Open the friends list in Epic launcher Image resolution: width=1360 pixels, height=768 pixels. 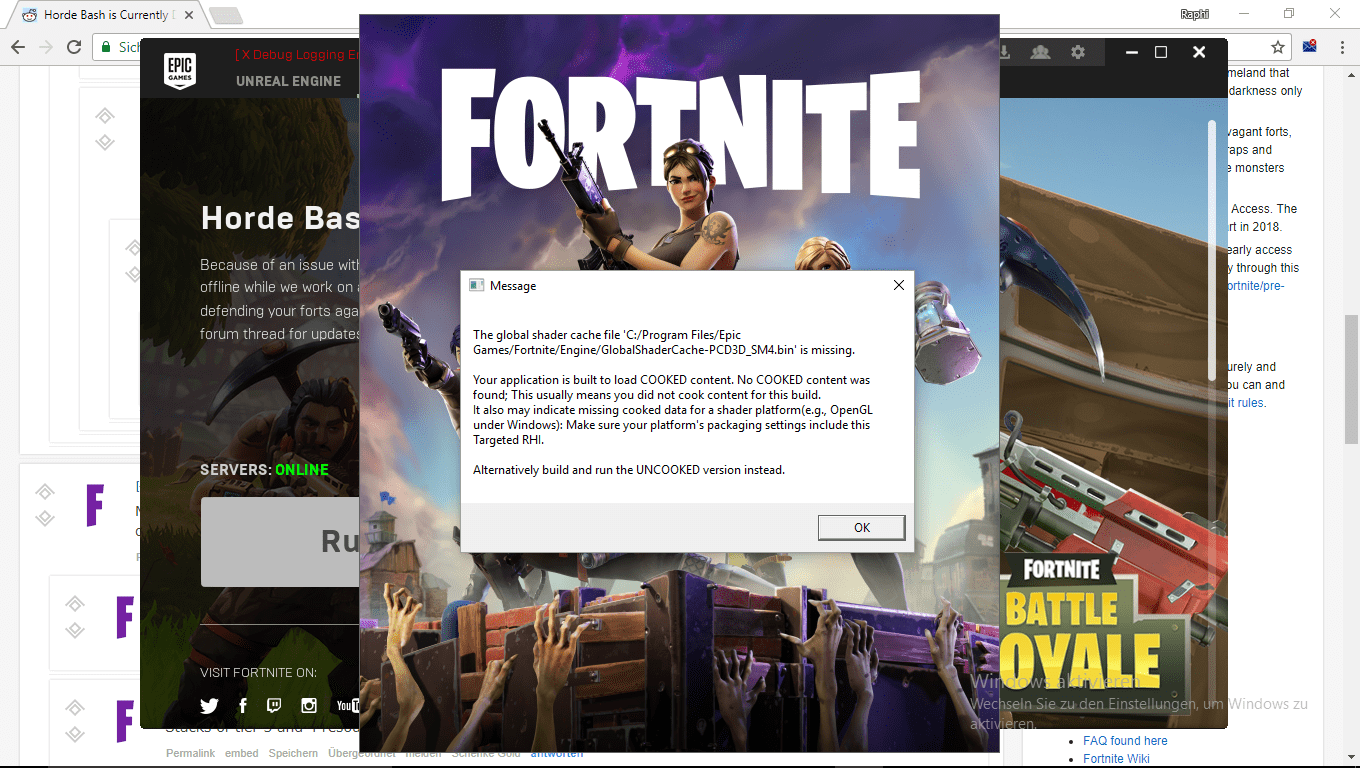pyautogui.click(x=1040, y=52)
